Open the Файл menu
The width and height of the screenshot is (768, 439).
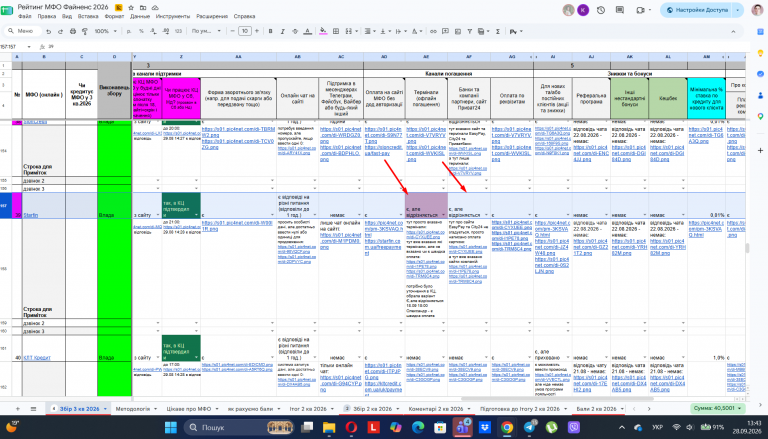click(24, 16)
